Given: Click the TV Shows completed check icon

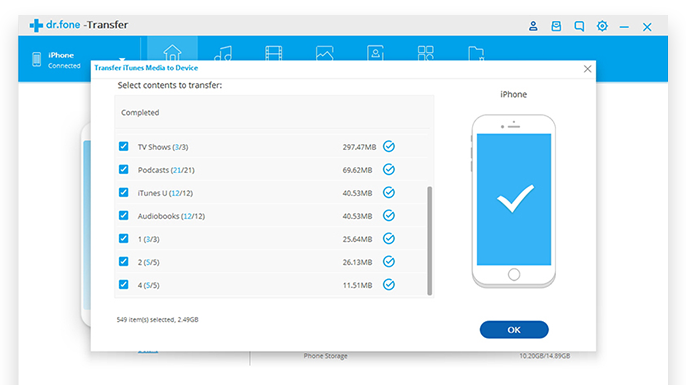Looking at the screenshot, I should [389, 147].
